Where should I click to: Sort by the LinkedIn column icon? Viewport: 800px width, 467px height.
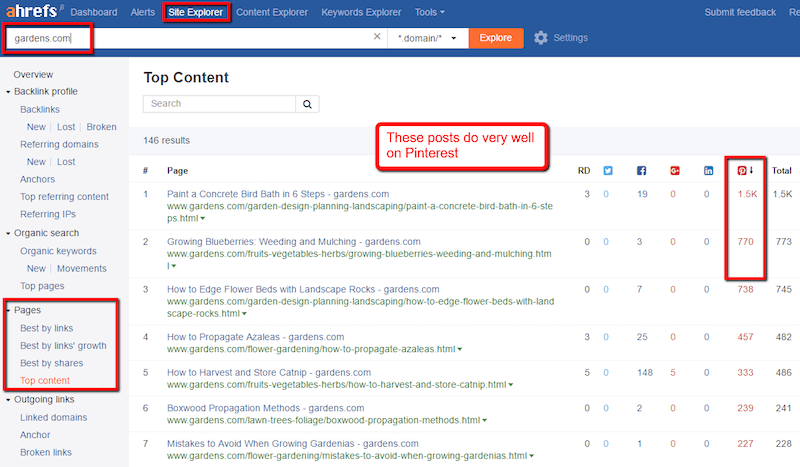click(708, 170)
